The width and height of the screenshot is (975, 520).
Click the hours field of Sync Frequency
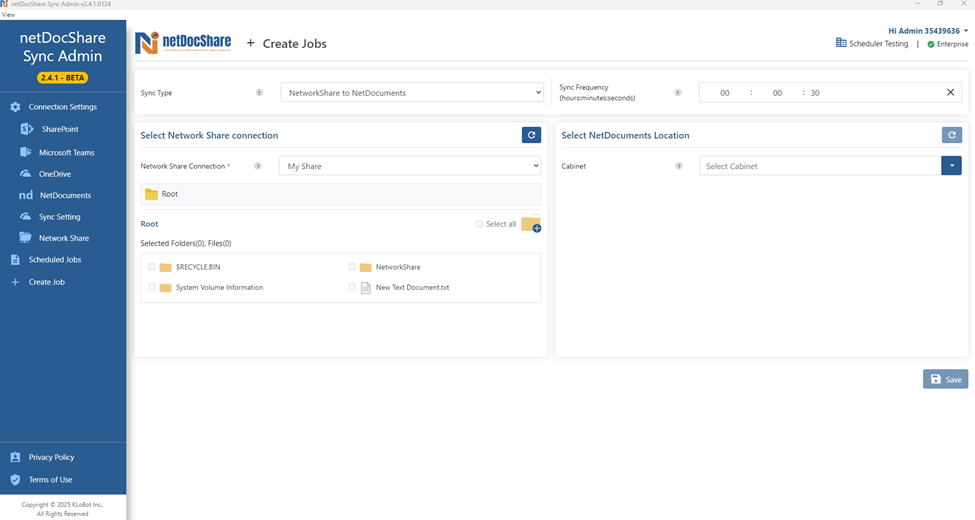[x=724, y=93]
